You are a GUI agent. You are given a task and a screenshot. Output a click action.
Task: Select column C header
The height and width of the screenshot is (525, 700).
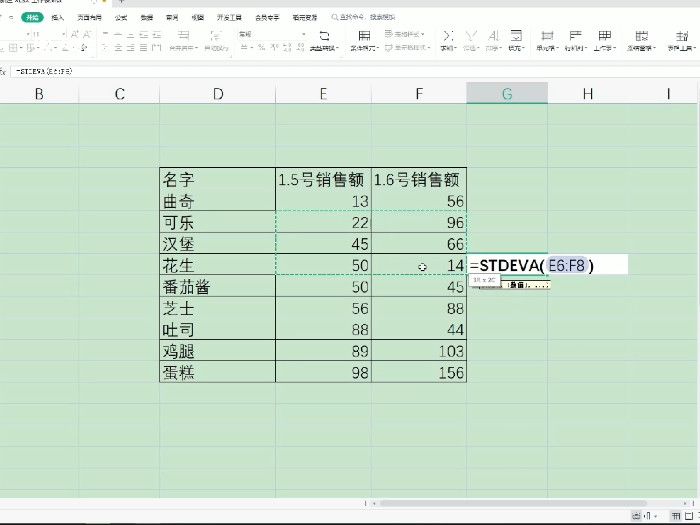(119, 94)
